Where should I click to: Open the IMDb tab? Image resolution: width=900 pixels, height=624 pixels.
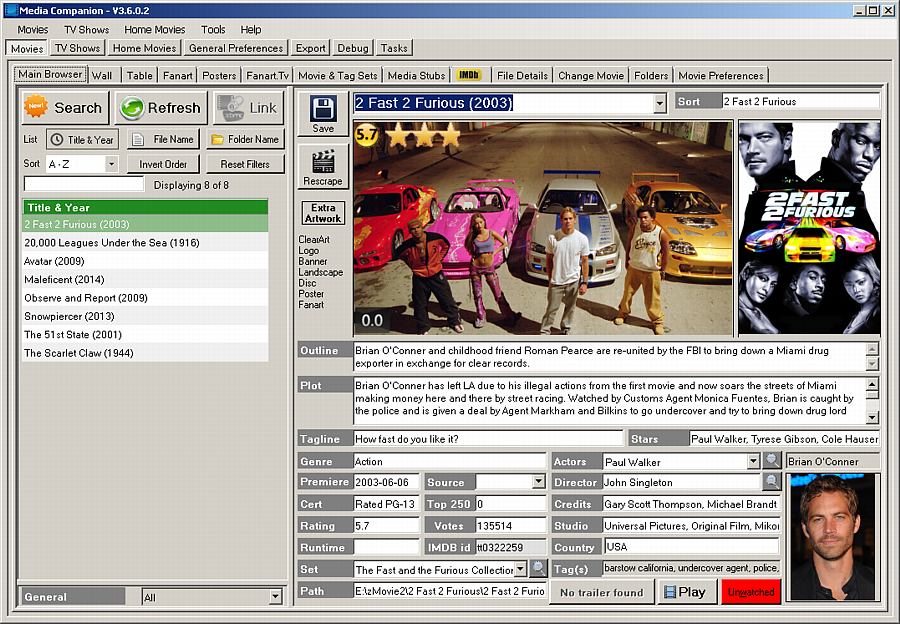tap(469, 75)
